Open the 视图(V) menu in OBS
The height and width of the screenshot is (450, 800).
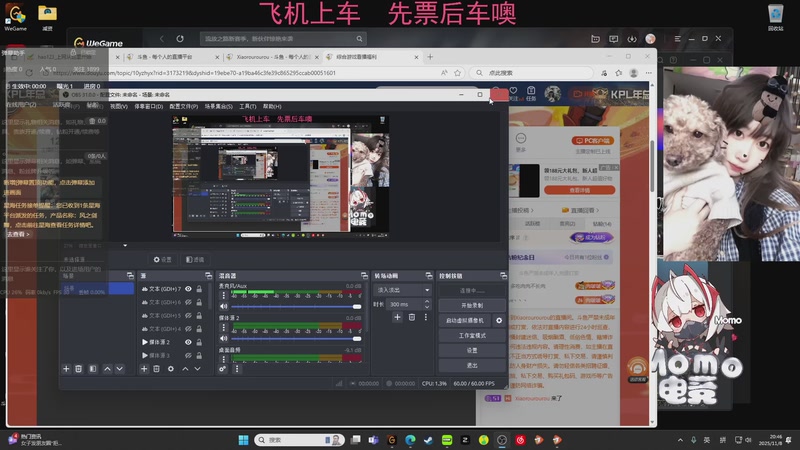click(118, 106)
